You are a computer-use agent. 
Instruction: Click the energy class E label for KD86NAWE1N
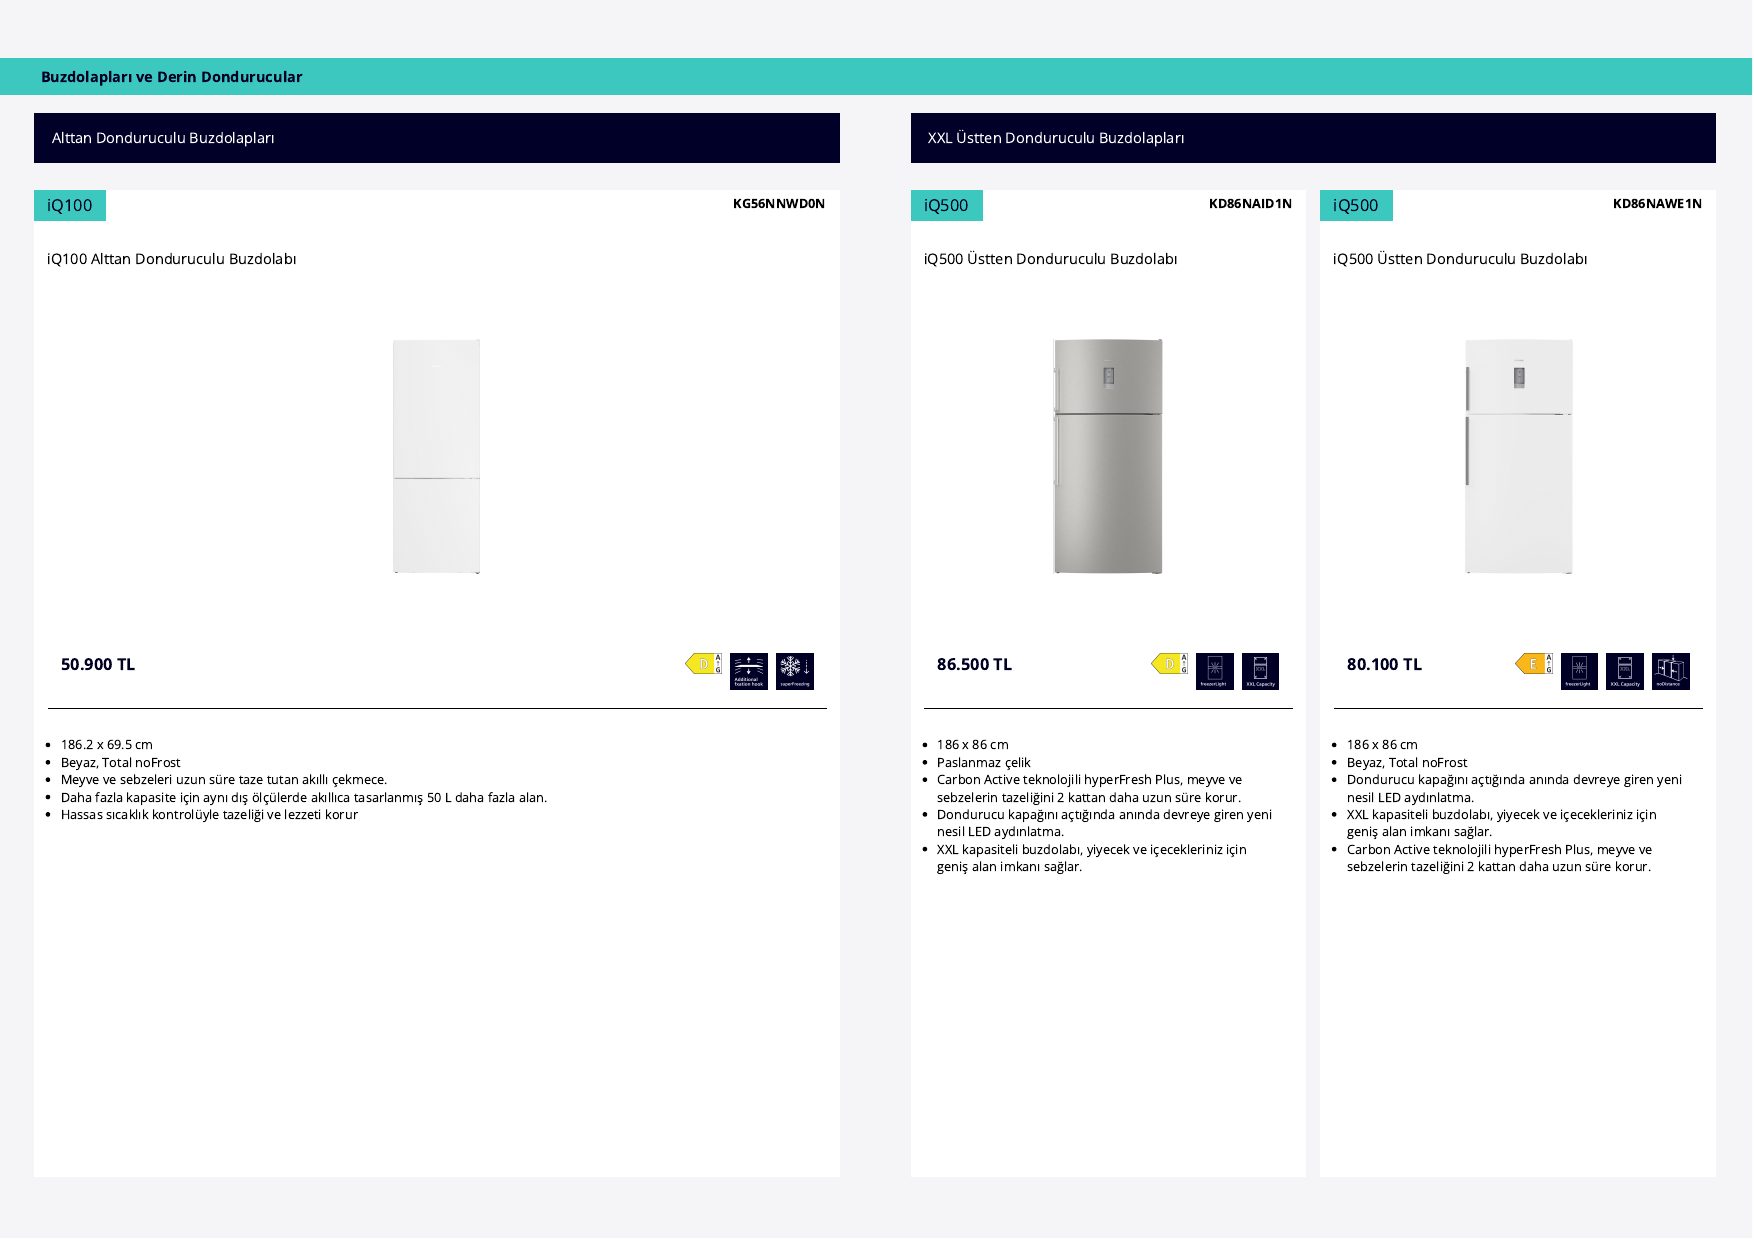pyautogui.click(x=1534, y=664)
